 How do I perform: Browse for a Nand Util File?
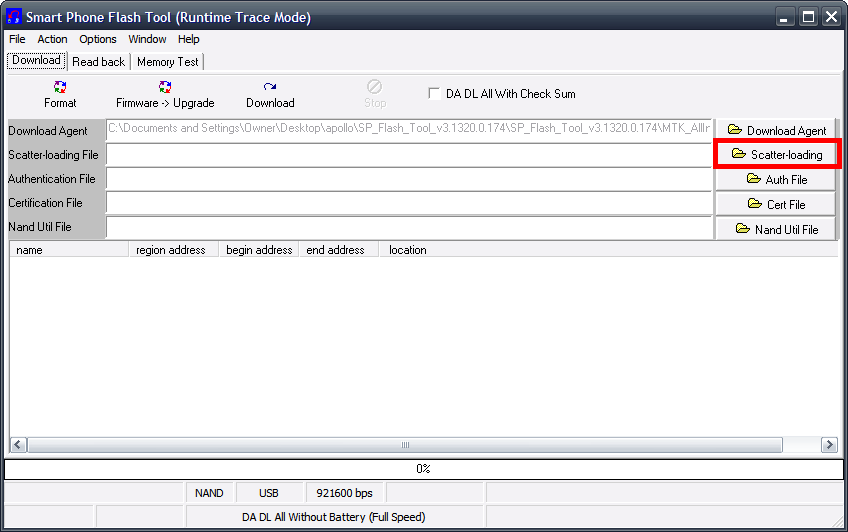click(777, 229)
